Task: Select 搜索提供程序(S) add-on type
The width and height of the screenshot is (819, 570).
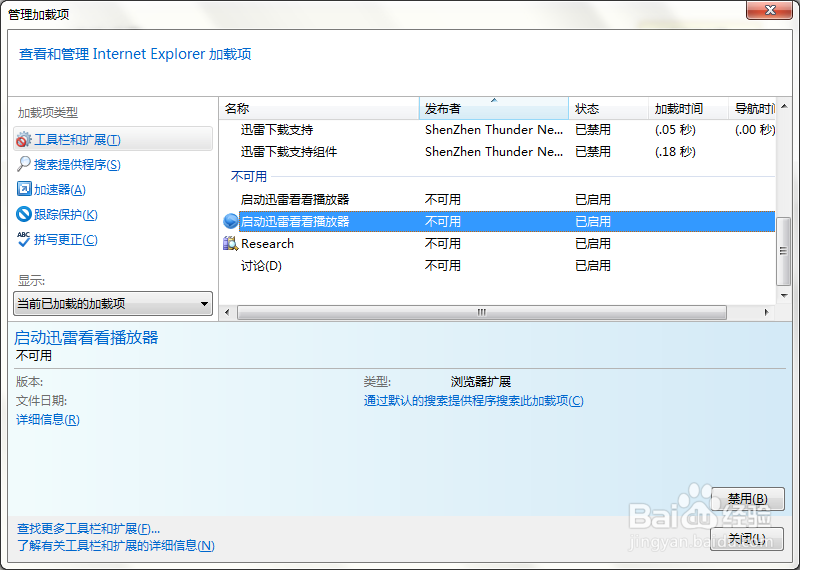Action: [77, 165]
